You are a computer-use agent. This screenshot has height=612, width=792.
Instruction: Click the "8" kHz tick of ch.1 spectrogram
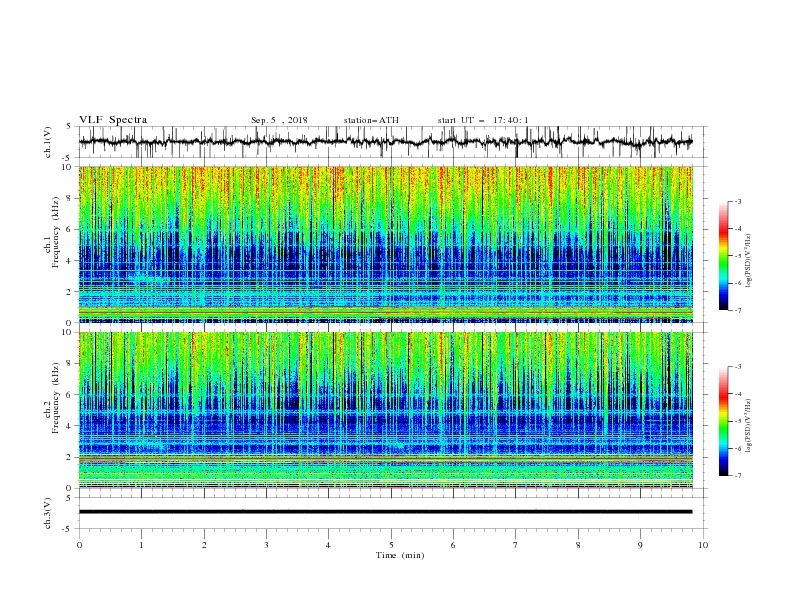(x=71, y=198)
